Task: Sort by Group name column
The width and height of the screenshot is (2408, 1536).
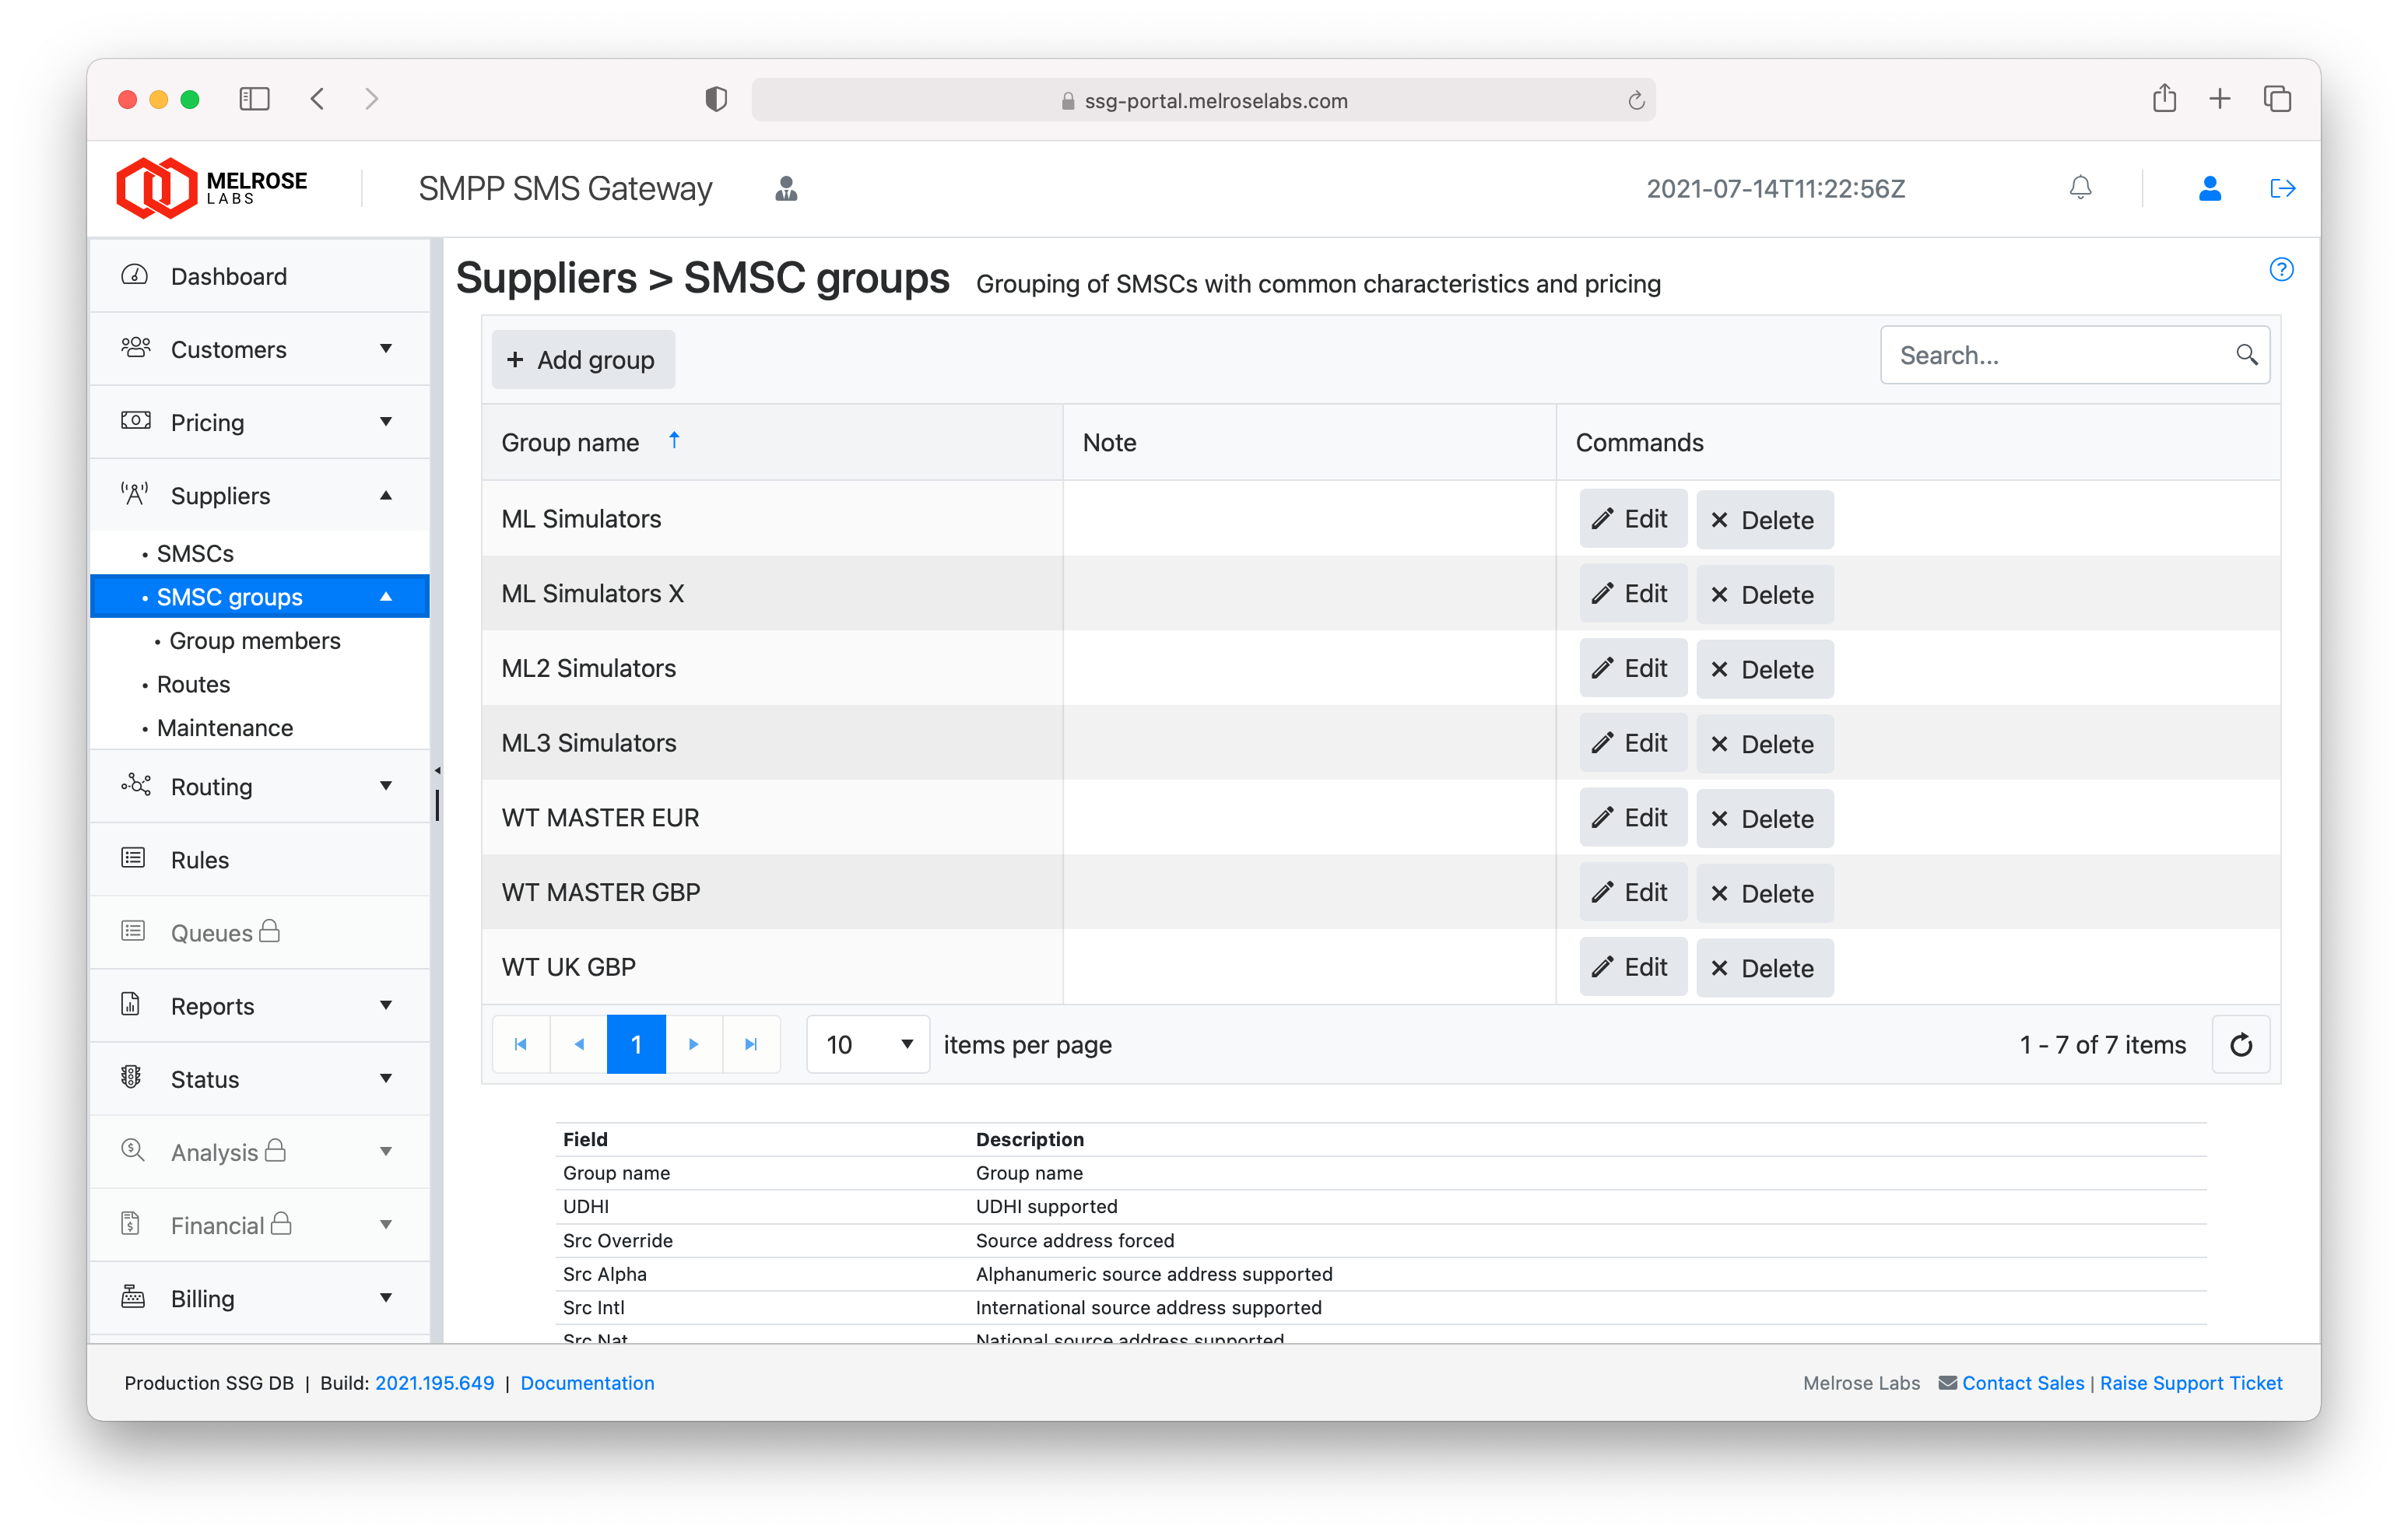Action: [x=570, y=443]
